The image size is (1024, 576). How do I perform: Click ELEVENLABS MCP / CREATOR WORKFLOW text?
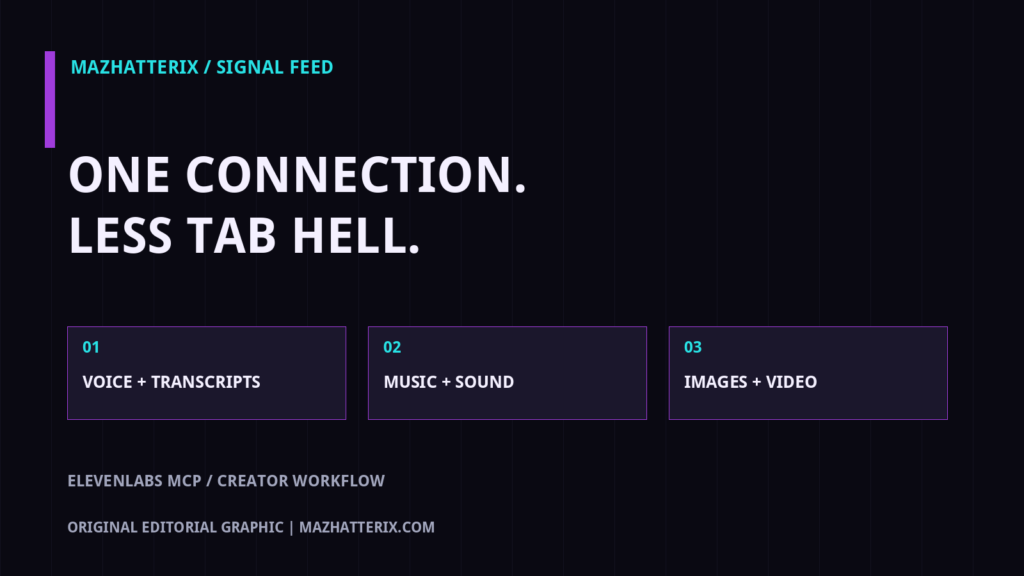226,481
